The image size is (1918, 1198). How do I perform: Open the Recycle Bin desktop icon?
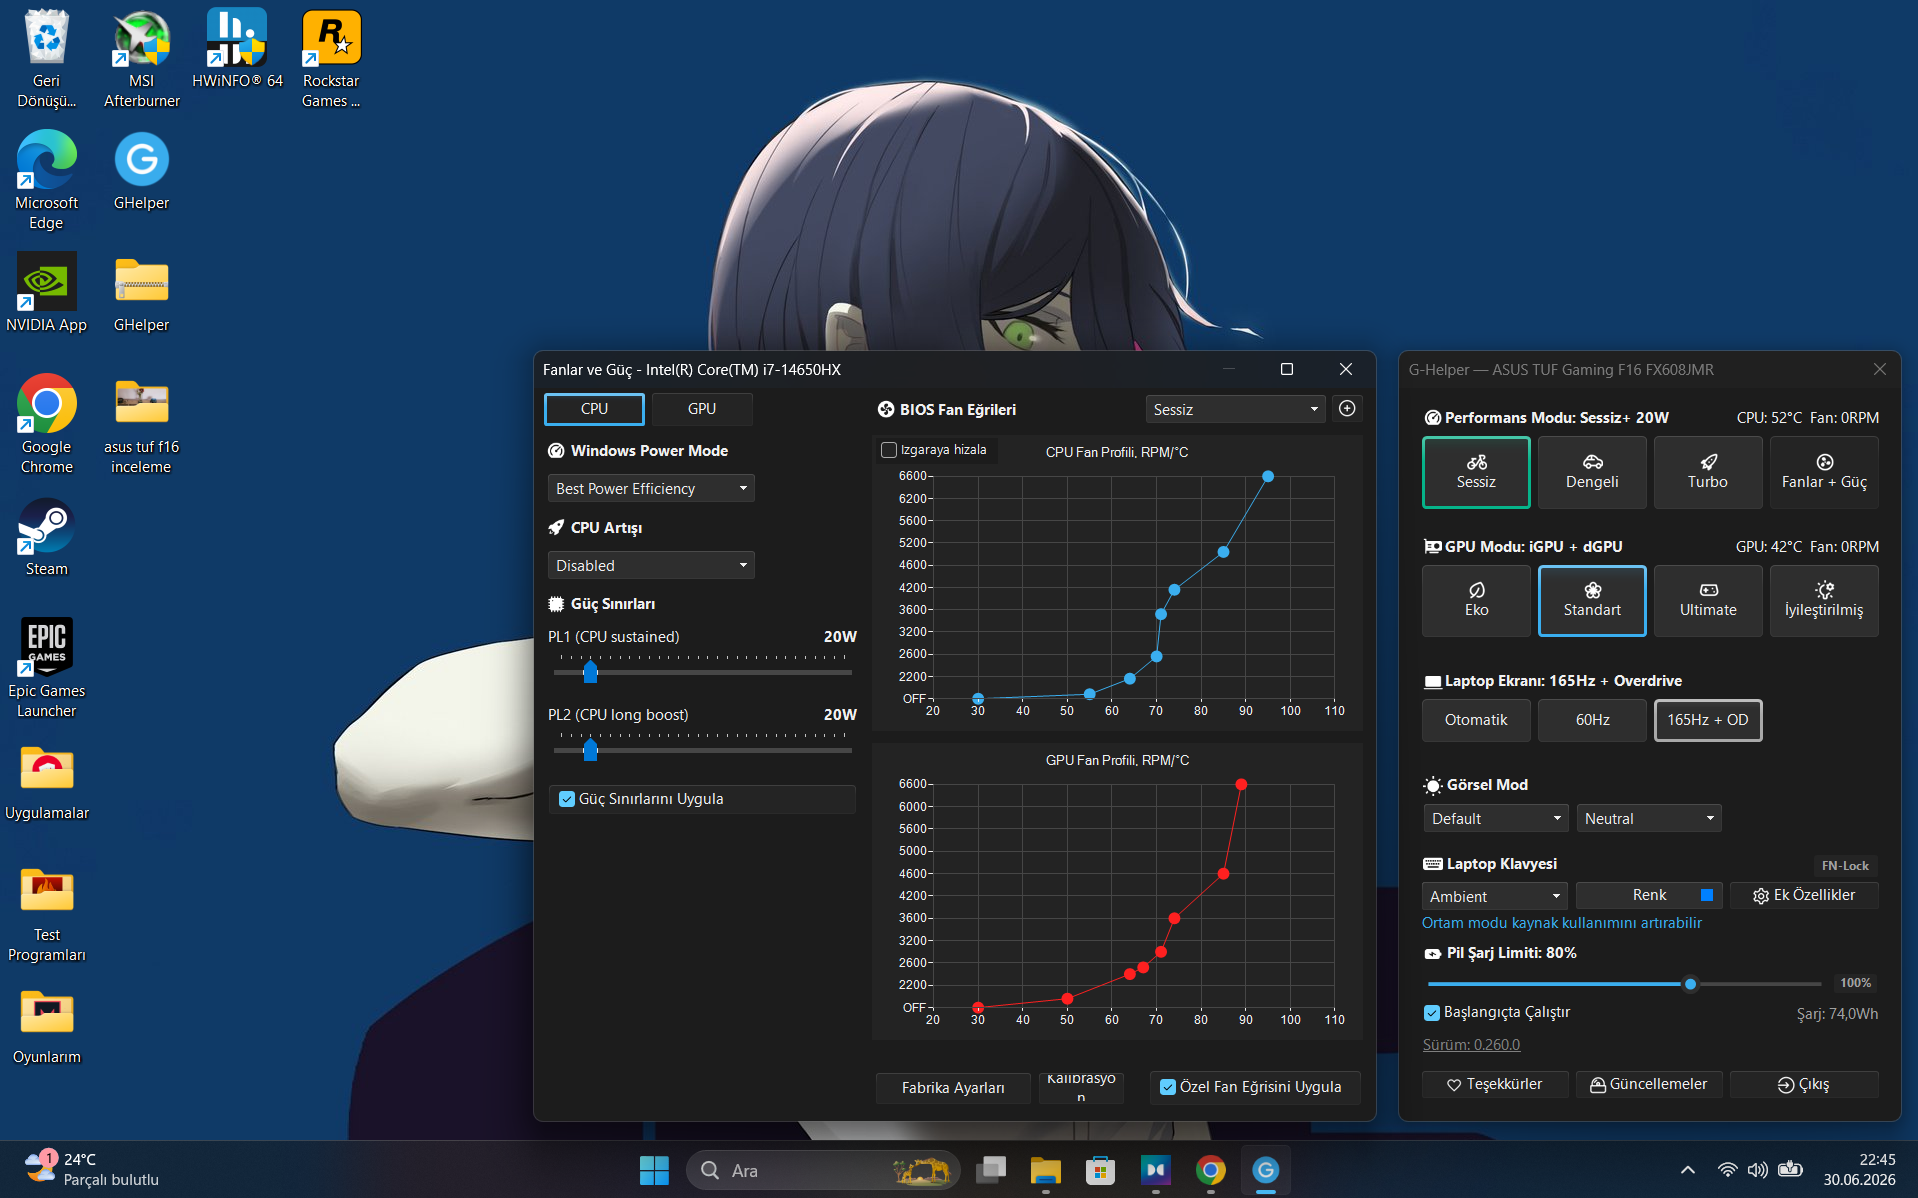click(46, 58)
